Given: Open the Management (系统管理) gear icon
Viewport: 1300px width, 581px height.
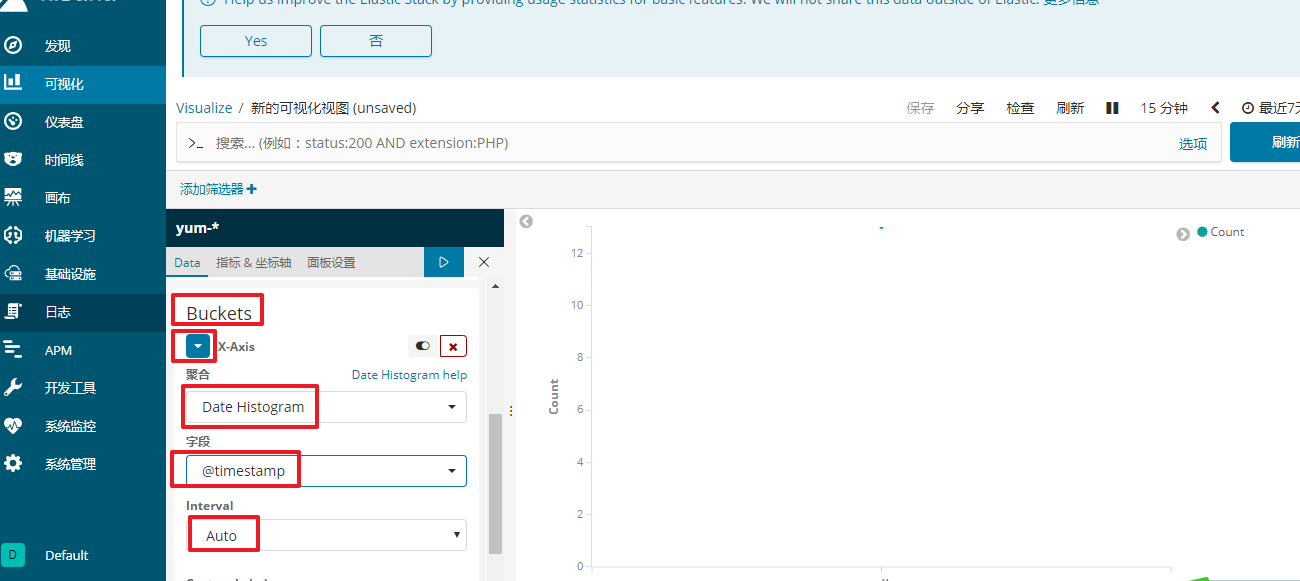Looking at the screenshot, I should [x=13, y=463].
